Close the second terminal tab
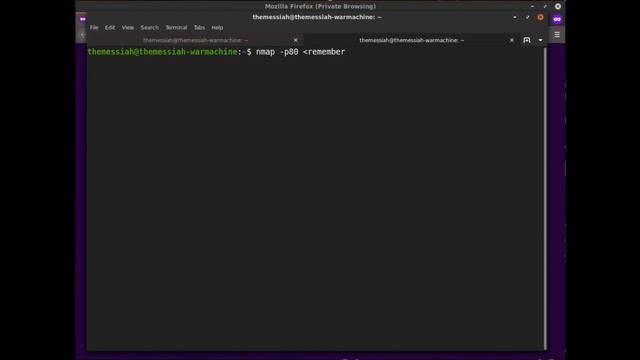Viewport: 640px width, 360px height. [511, 40]
